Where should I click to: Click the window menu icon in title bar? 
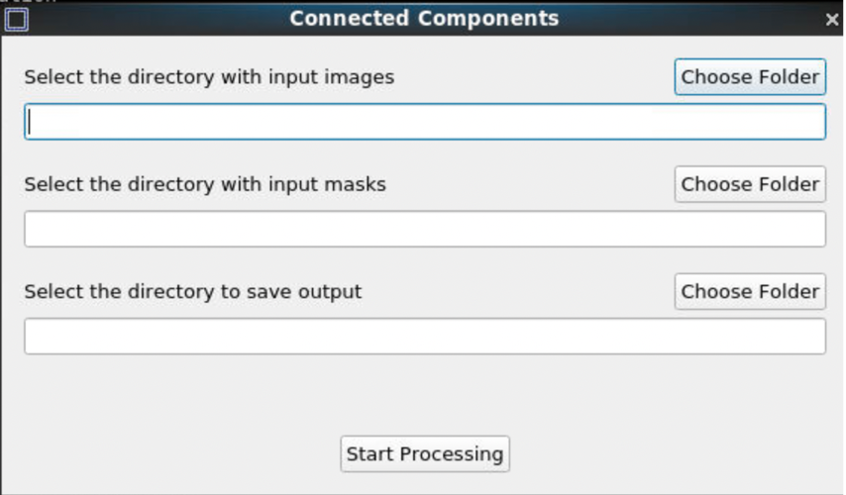[17, 18]
